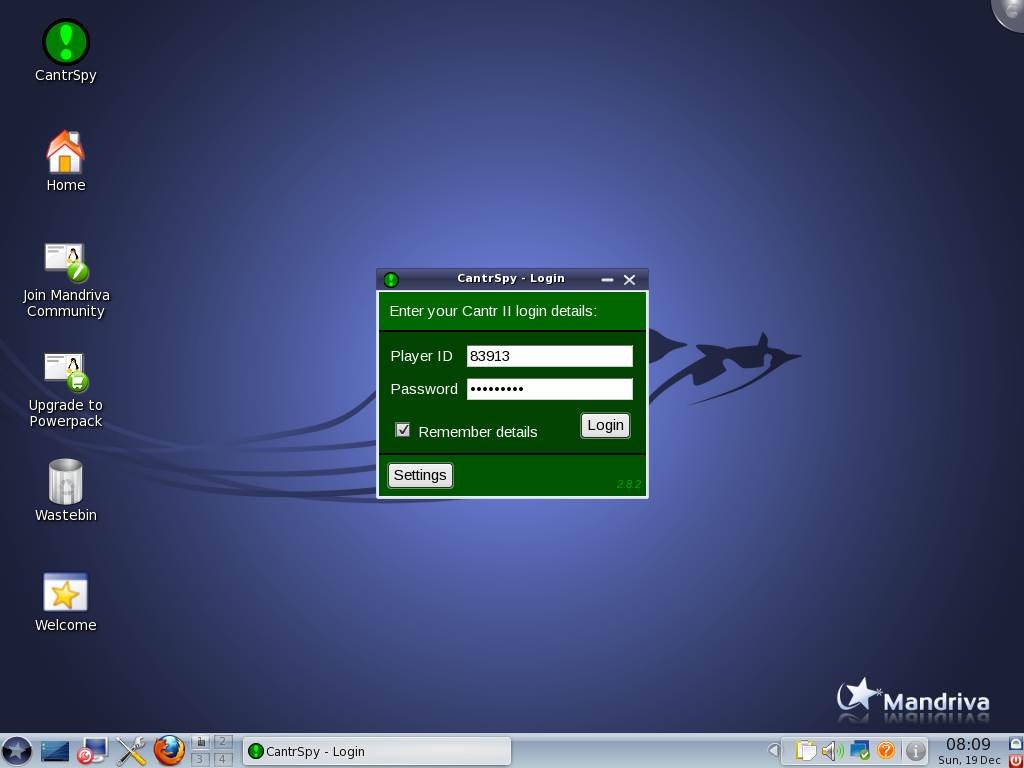Minimize the CantrSpy Login window
1024x768 pixels.
point(607,280)
